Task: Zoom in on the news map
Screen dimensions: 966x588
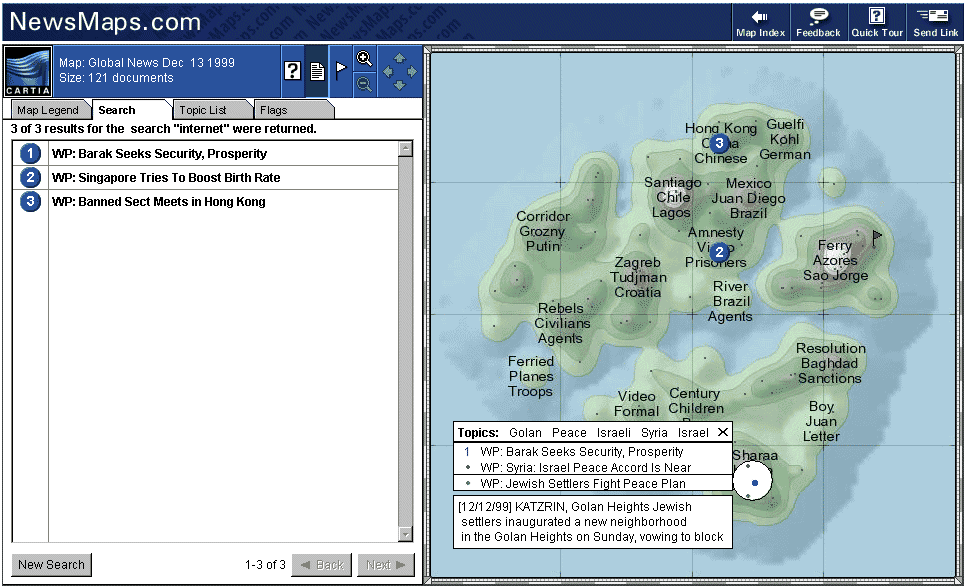Action: [x=364, y=58]
